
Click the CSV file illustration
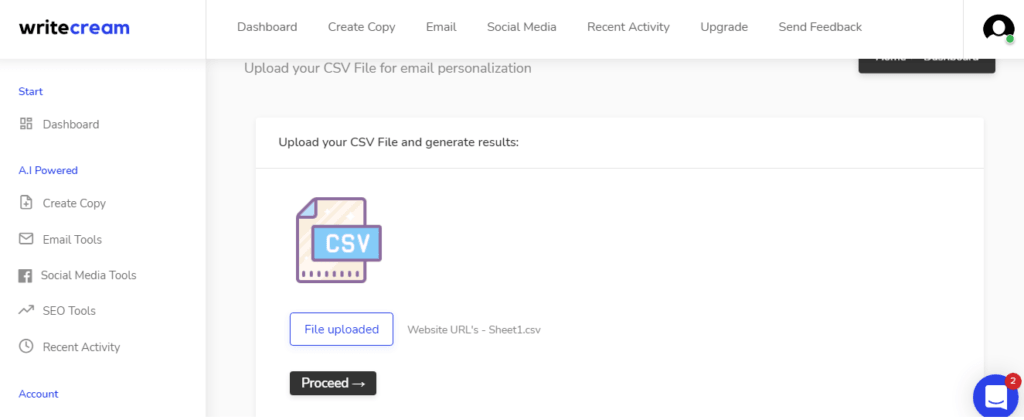(x=338, y=240)
